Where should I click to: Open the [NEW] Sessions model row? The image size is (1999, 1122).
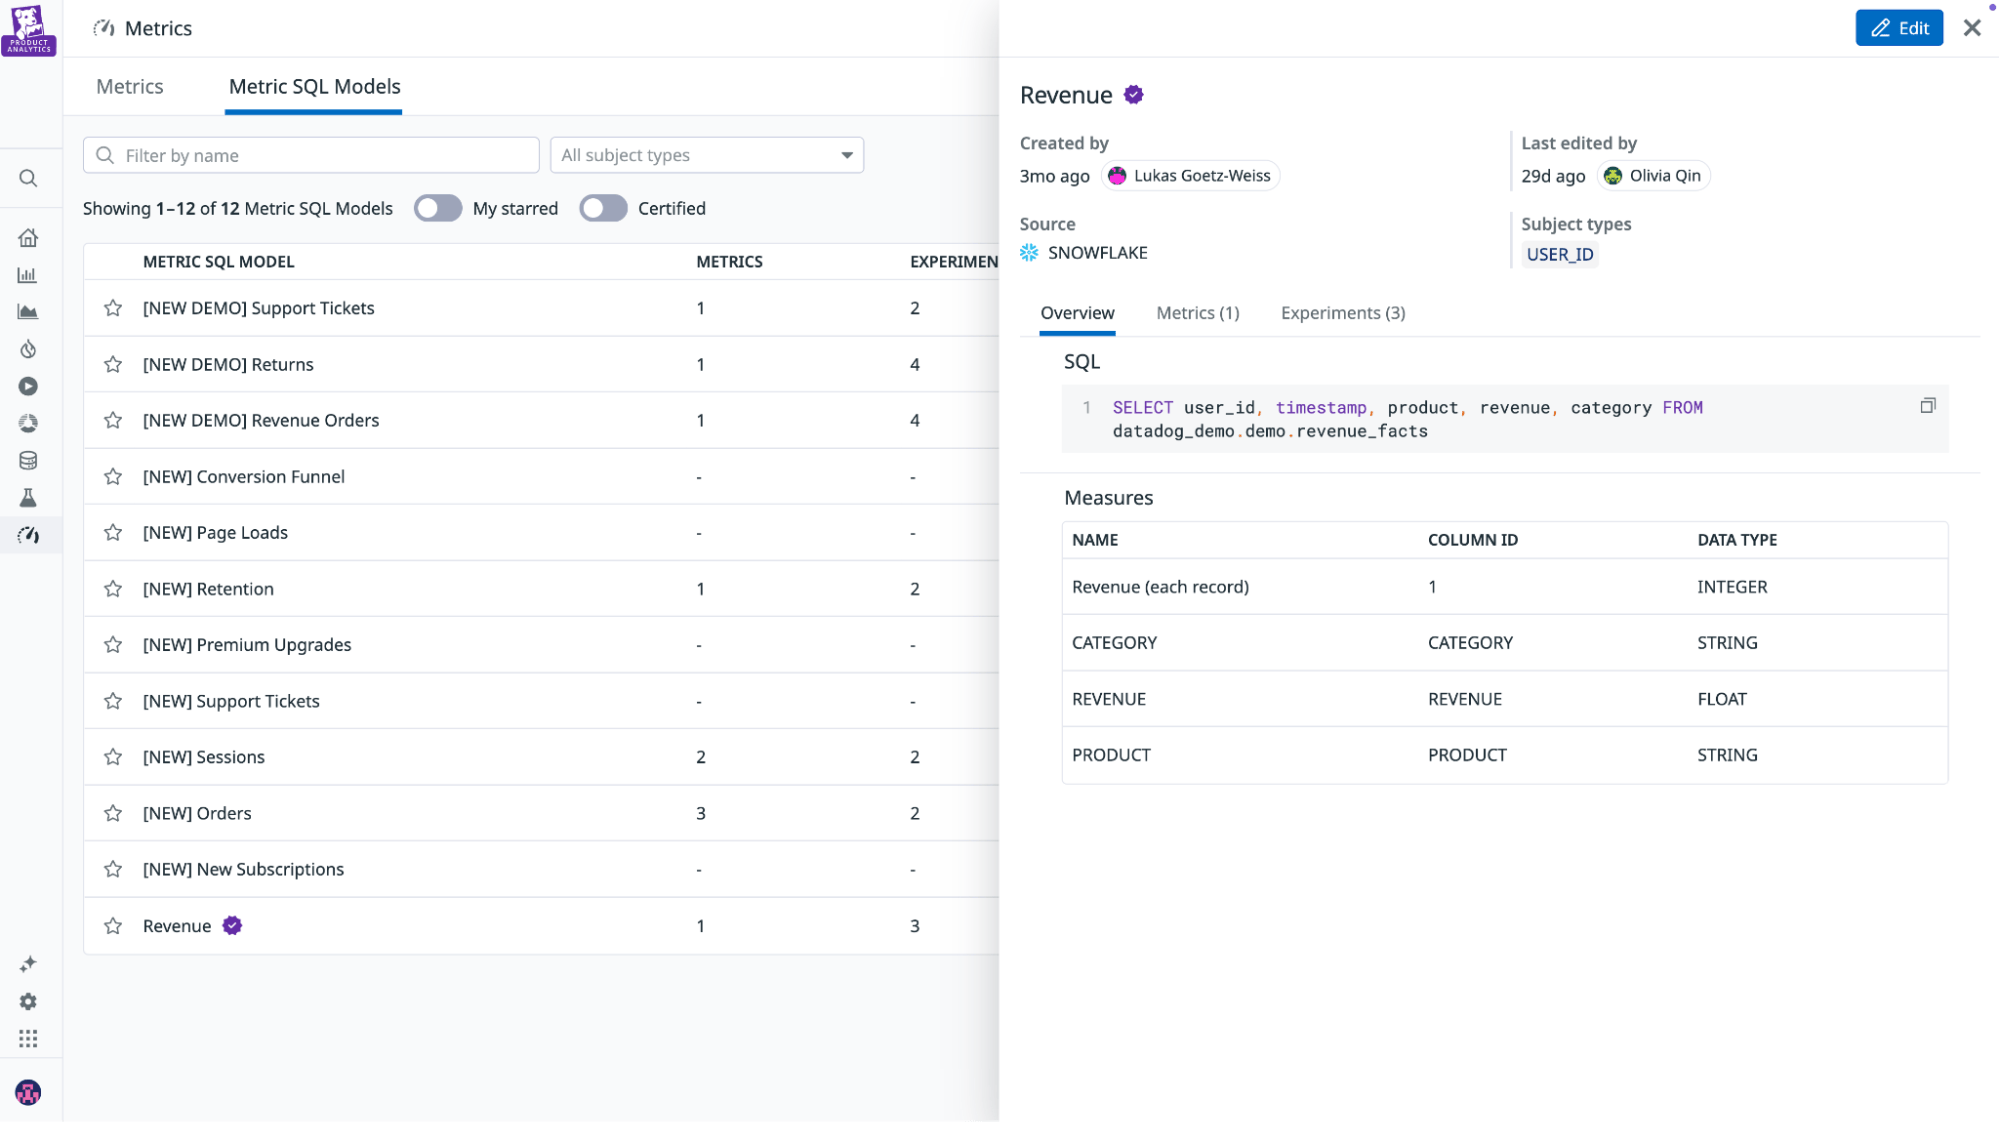tap(204, 757)
